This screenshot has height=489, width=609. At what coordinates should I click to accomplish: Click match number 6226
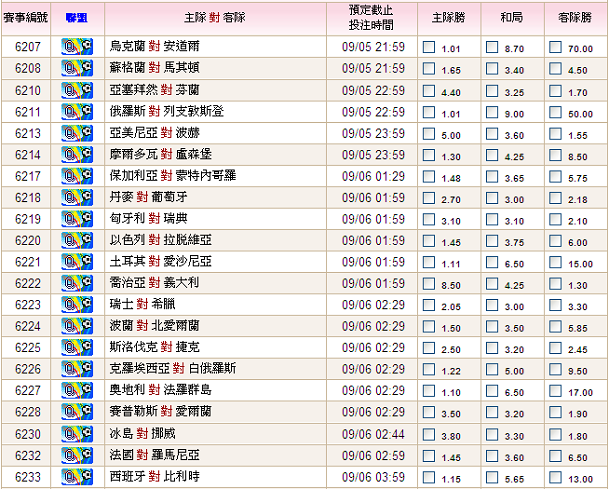pos(28,369)
